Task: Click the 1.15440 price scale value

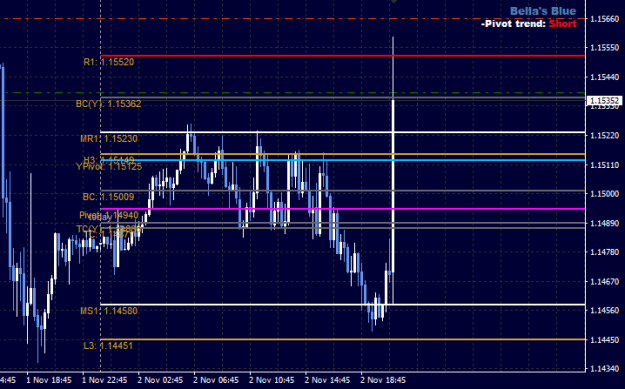Action: click(x=605, y=77)
